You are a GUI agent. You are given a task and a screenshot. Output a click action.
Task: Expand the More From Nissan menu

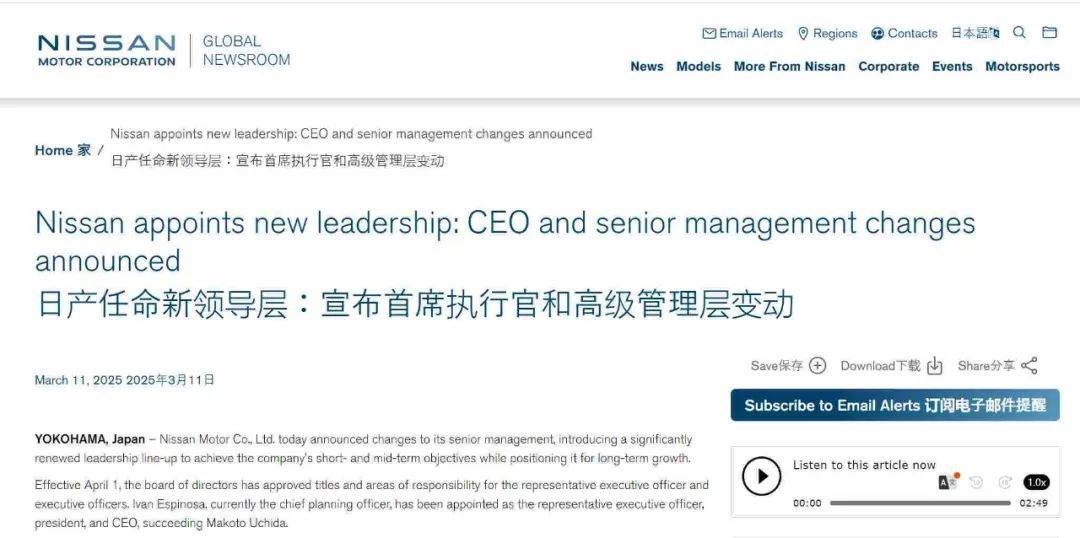click(x=789, y=66)
